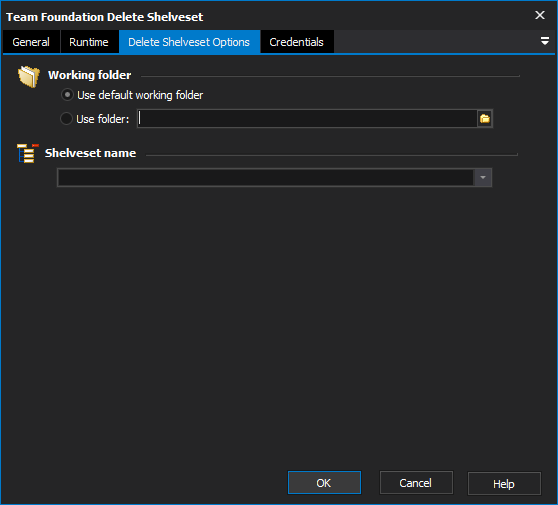
Task: Open the Runtime tab
Action: click(x=89, y=42)
